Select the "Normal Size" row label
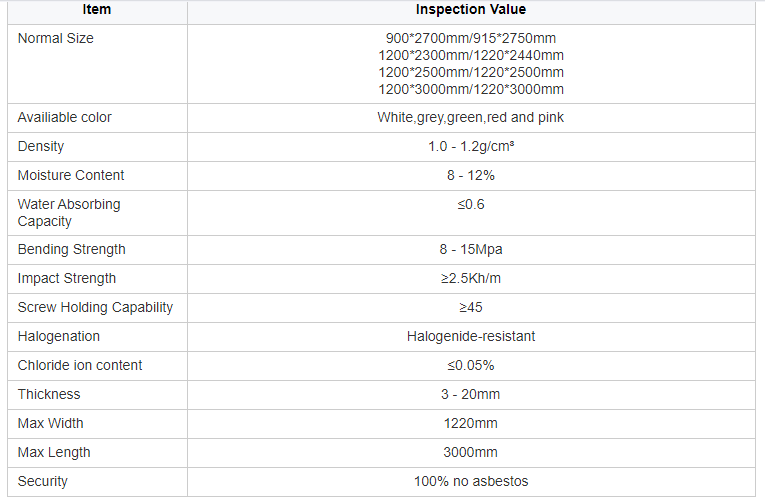This screenshot has width=765, height=500. click(x=56, y=38)
